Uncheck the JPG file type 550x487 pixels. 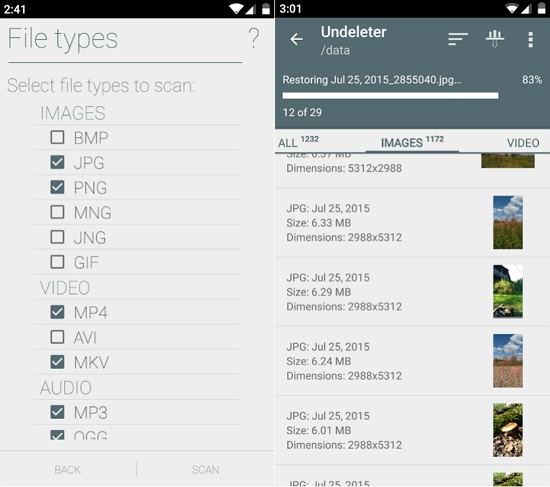pos(57,162)
